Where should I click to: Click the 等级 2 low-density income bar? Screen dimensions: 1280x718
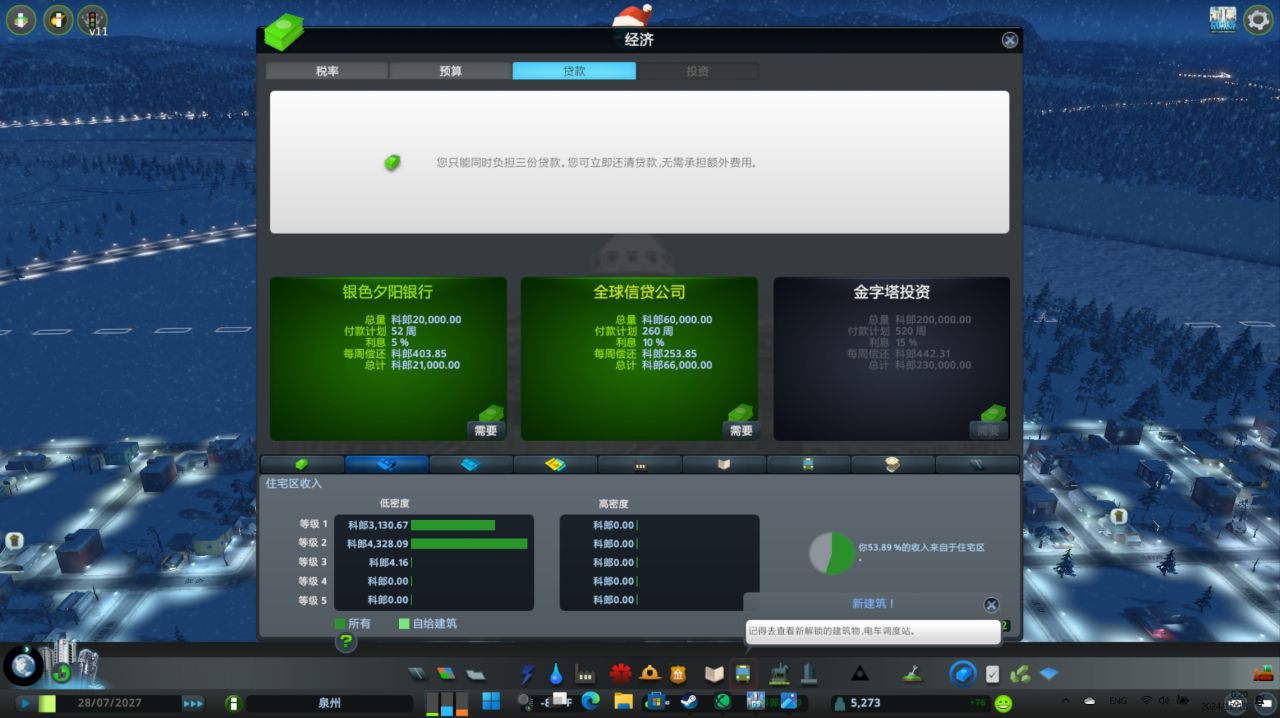click(x=469, y=544)
